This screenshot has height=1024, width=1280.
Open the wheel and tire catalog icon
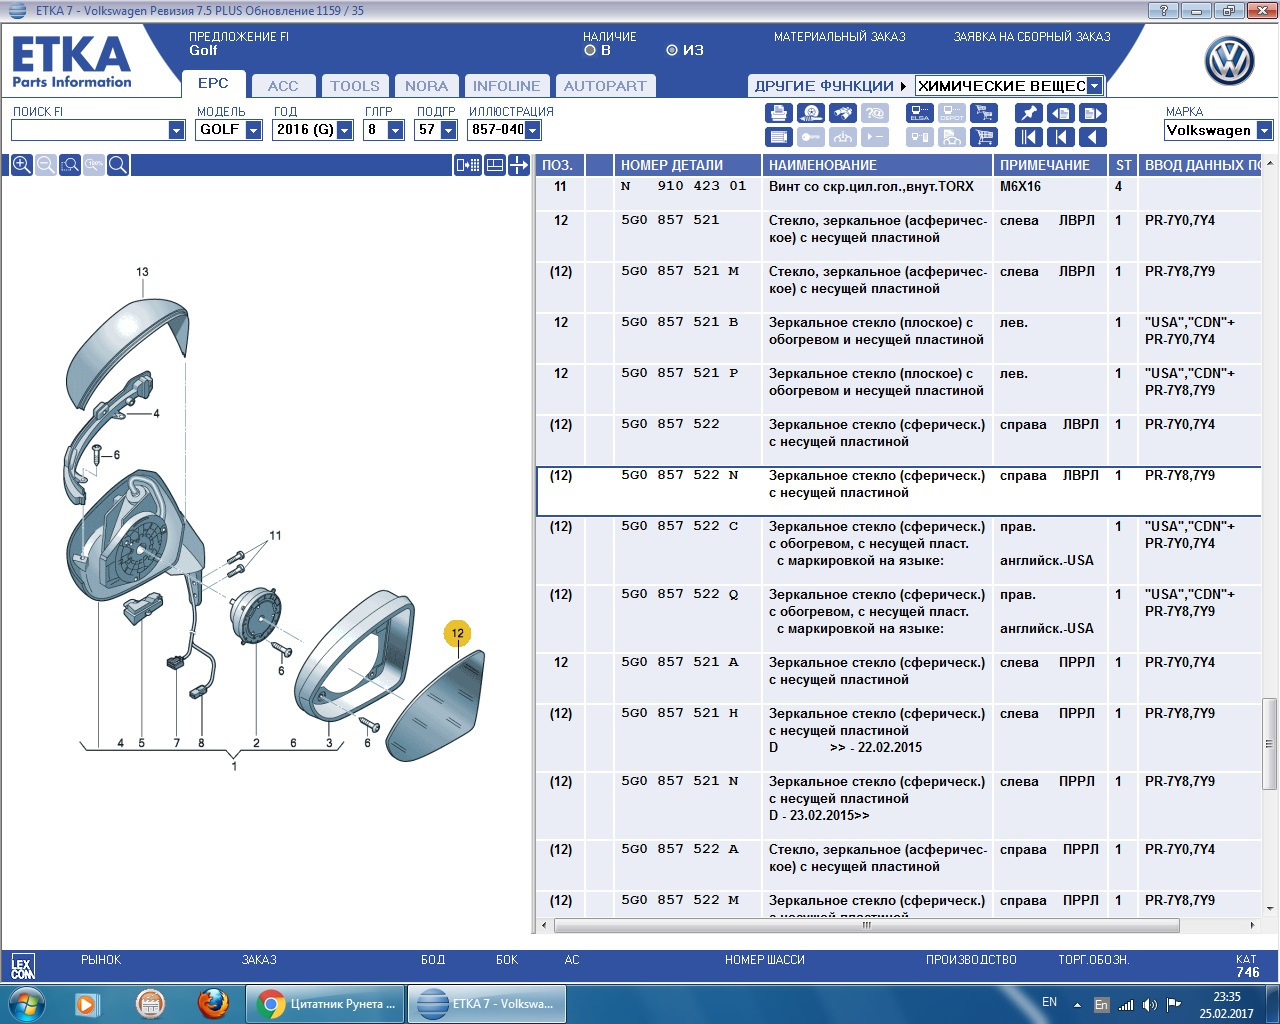pyautogui.click(x=811, y=113)
